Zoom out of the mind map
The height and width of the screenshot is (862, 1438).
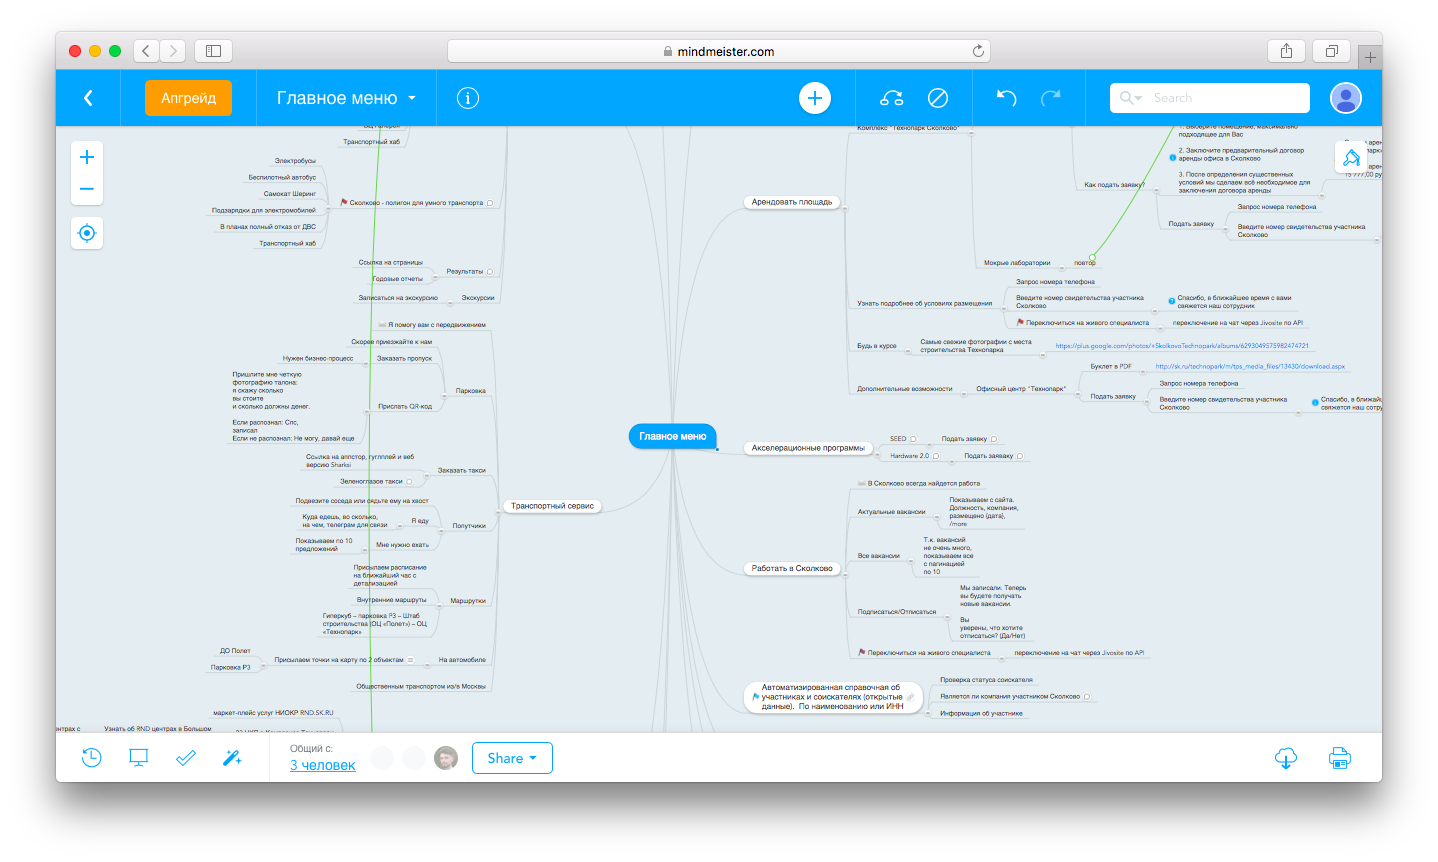pos(87,189)
